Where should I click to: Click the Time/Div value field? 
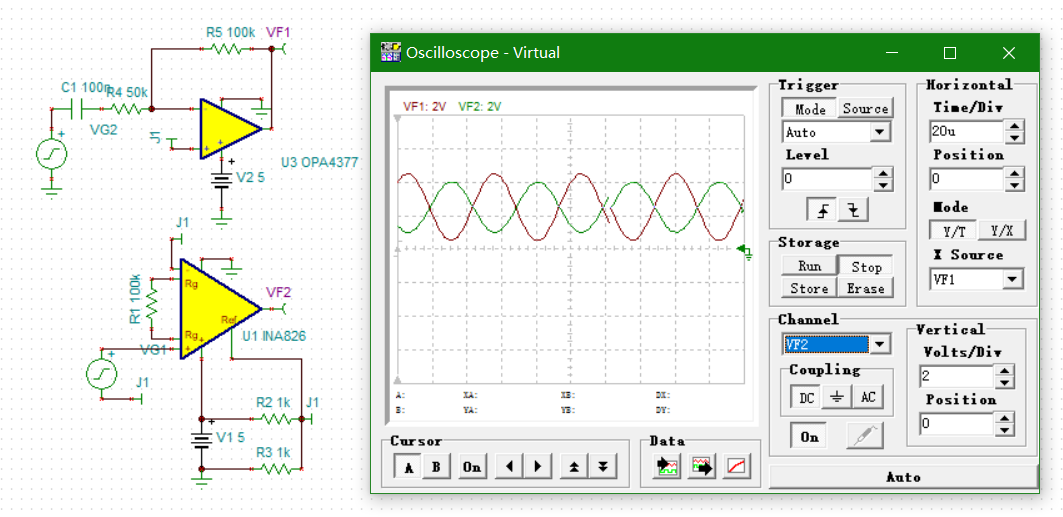coord(967,131)
